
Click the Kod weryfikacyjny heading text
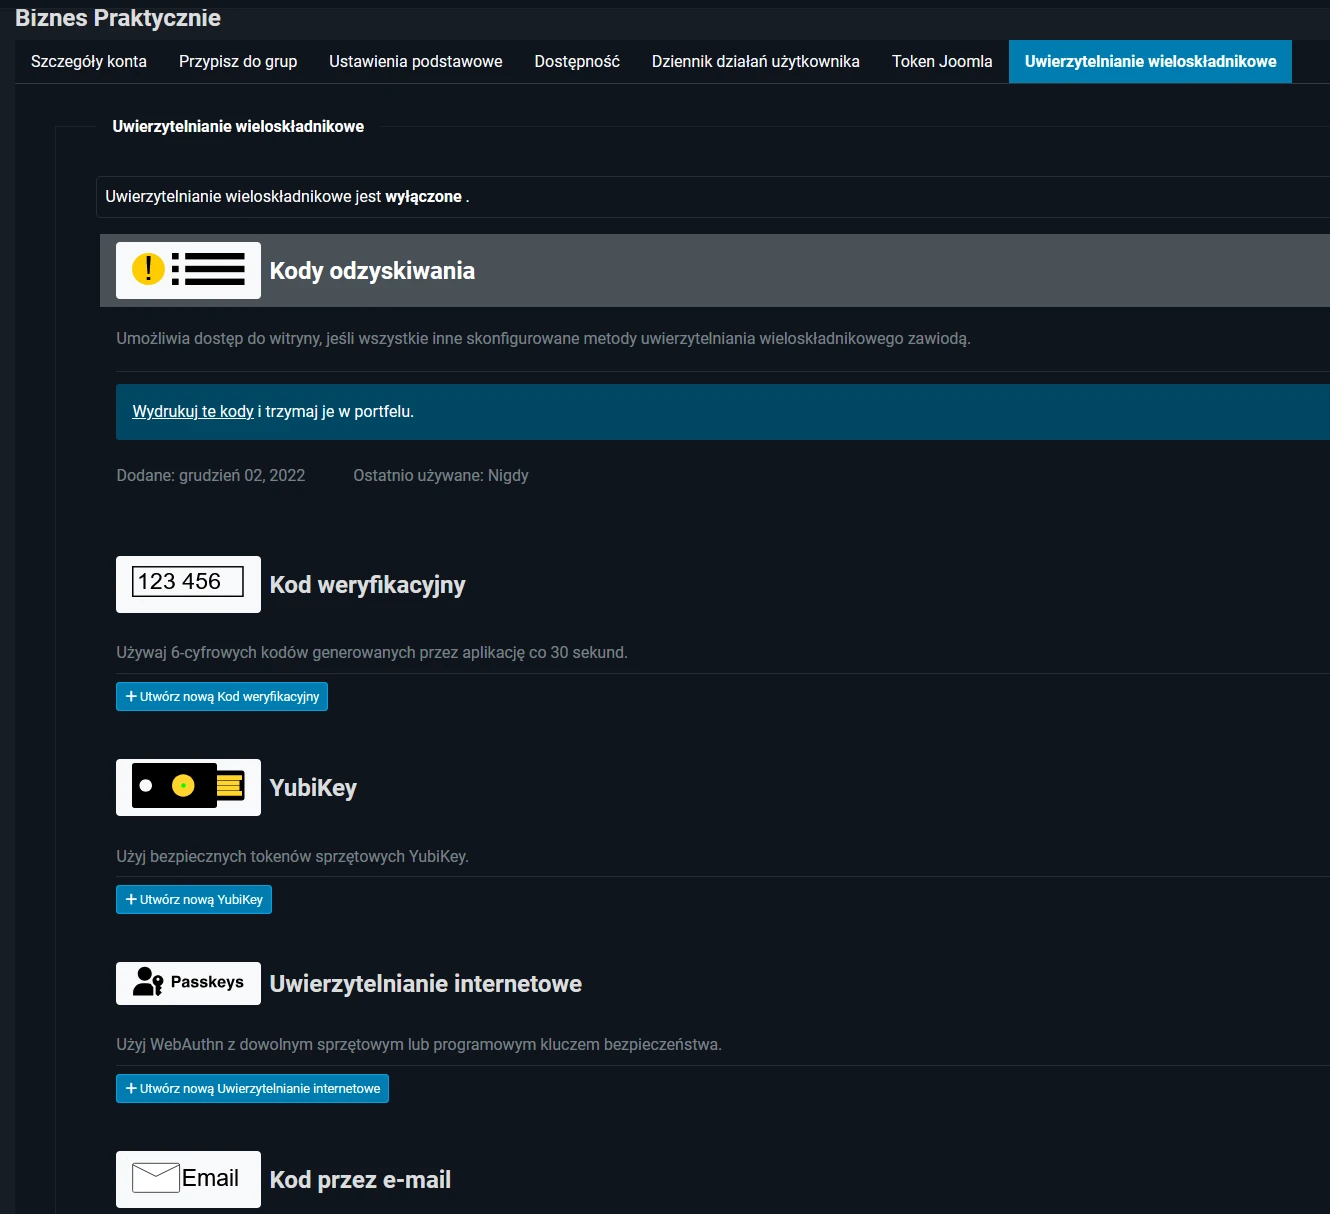(x=367, y=585)
